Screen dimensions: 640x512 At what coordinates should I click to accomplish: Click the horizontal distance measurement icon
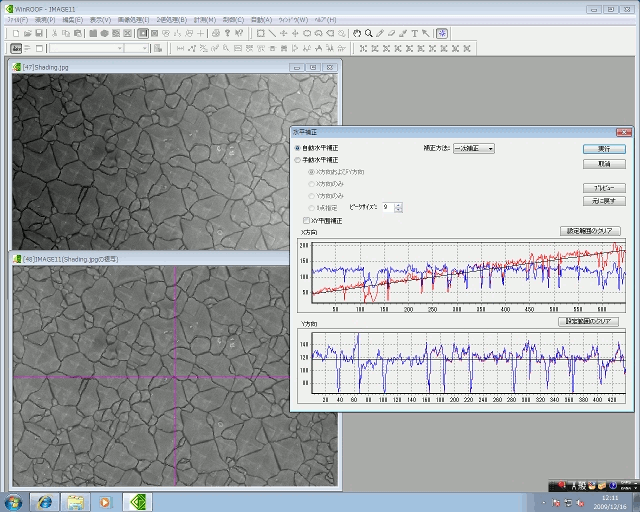point(180,48)
